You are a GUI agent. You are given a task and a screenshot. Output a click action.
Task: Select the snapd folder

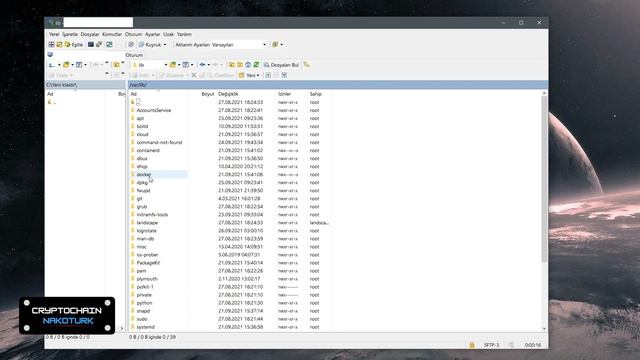coord(143,311)
